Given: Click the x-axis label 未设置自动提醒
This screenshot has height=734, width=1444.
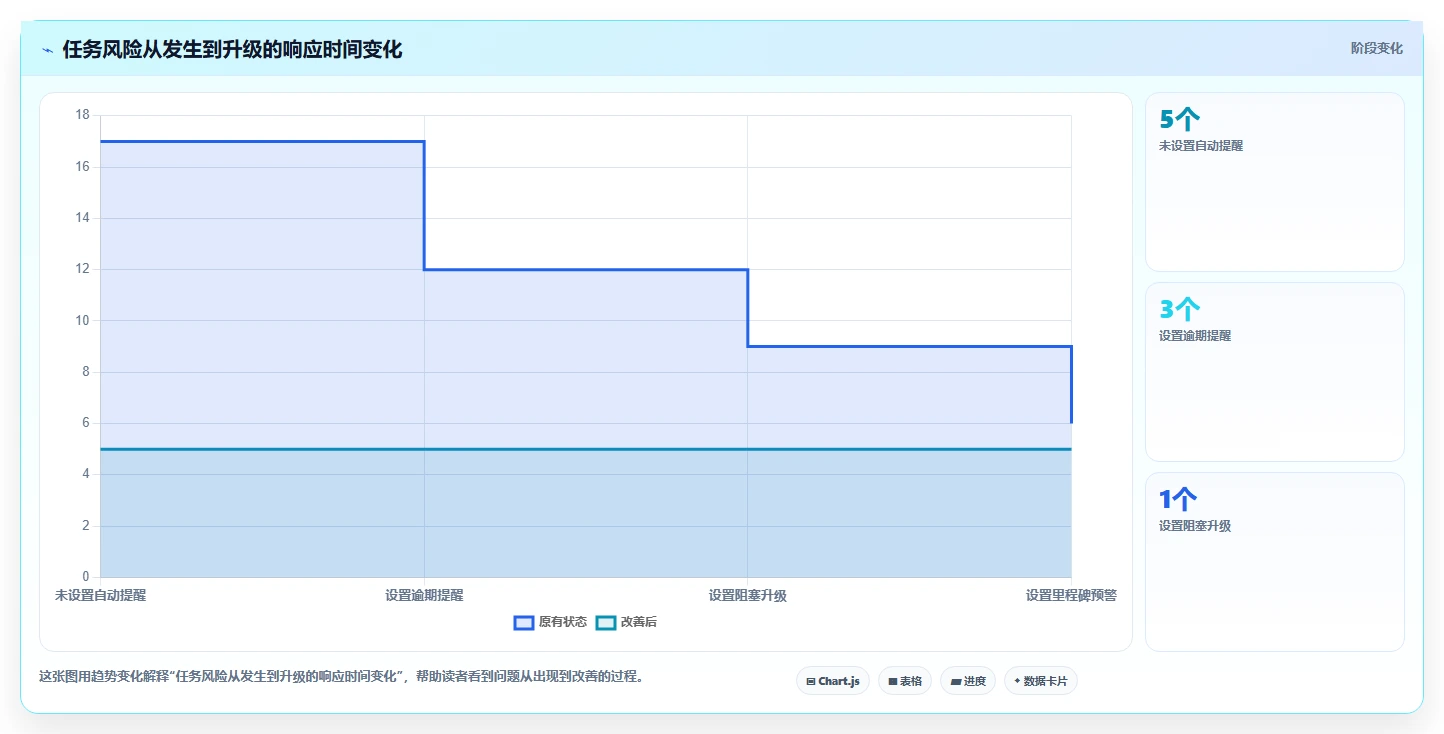Looking at the screenshot, I should (100, 595).
